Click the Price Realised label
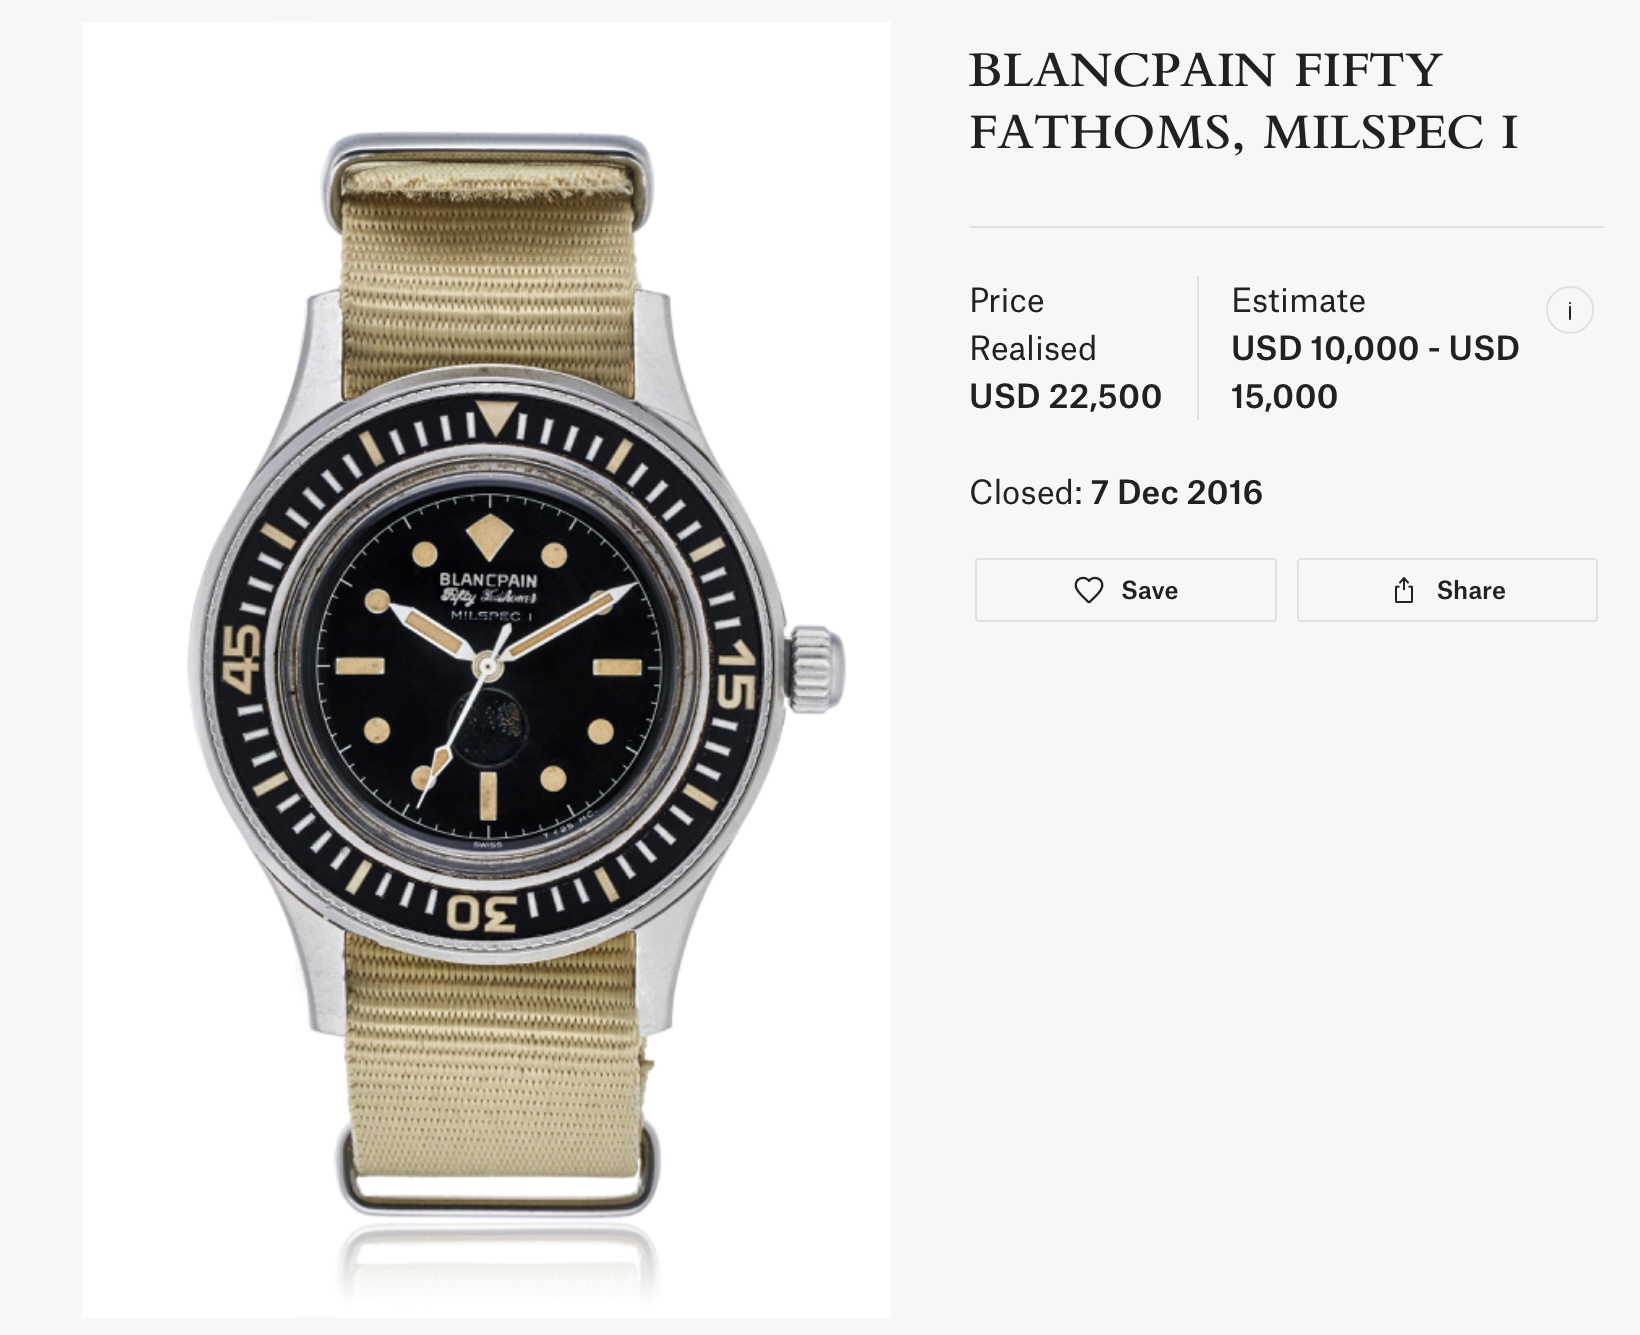Screen dimensions: 1640x1335 [x=1032, y=324]
